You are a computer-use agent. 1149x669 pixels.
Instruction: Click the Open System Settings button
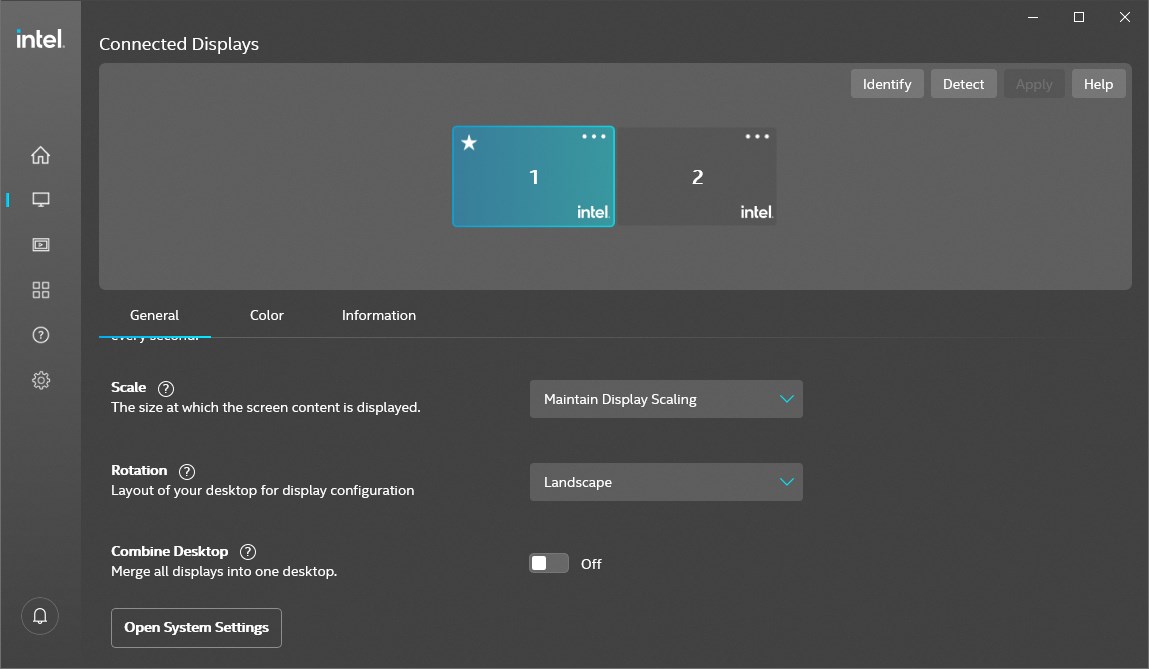tap(196, 628)
